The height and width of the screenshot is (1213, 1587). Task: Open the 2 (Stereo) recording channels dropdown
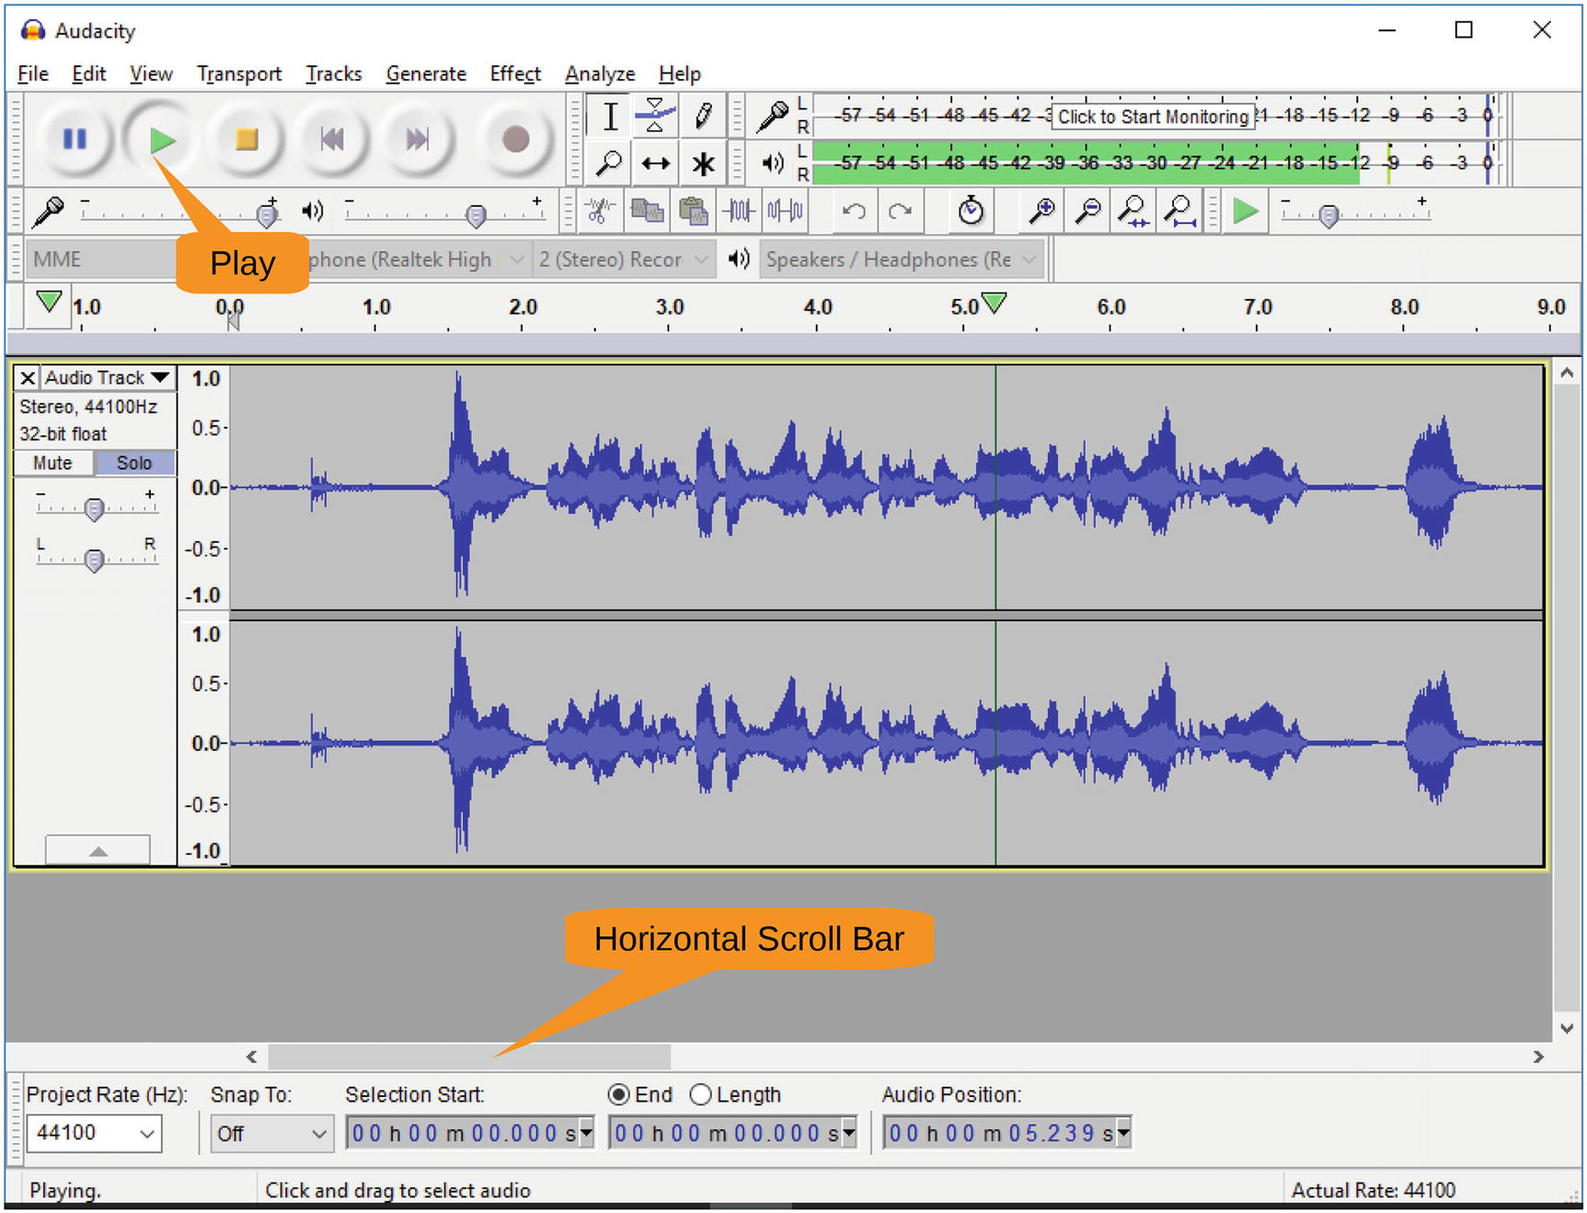tap(624, 260)
